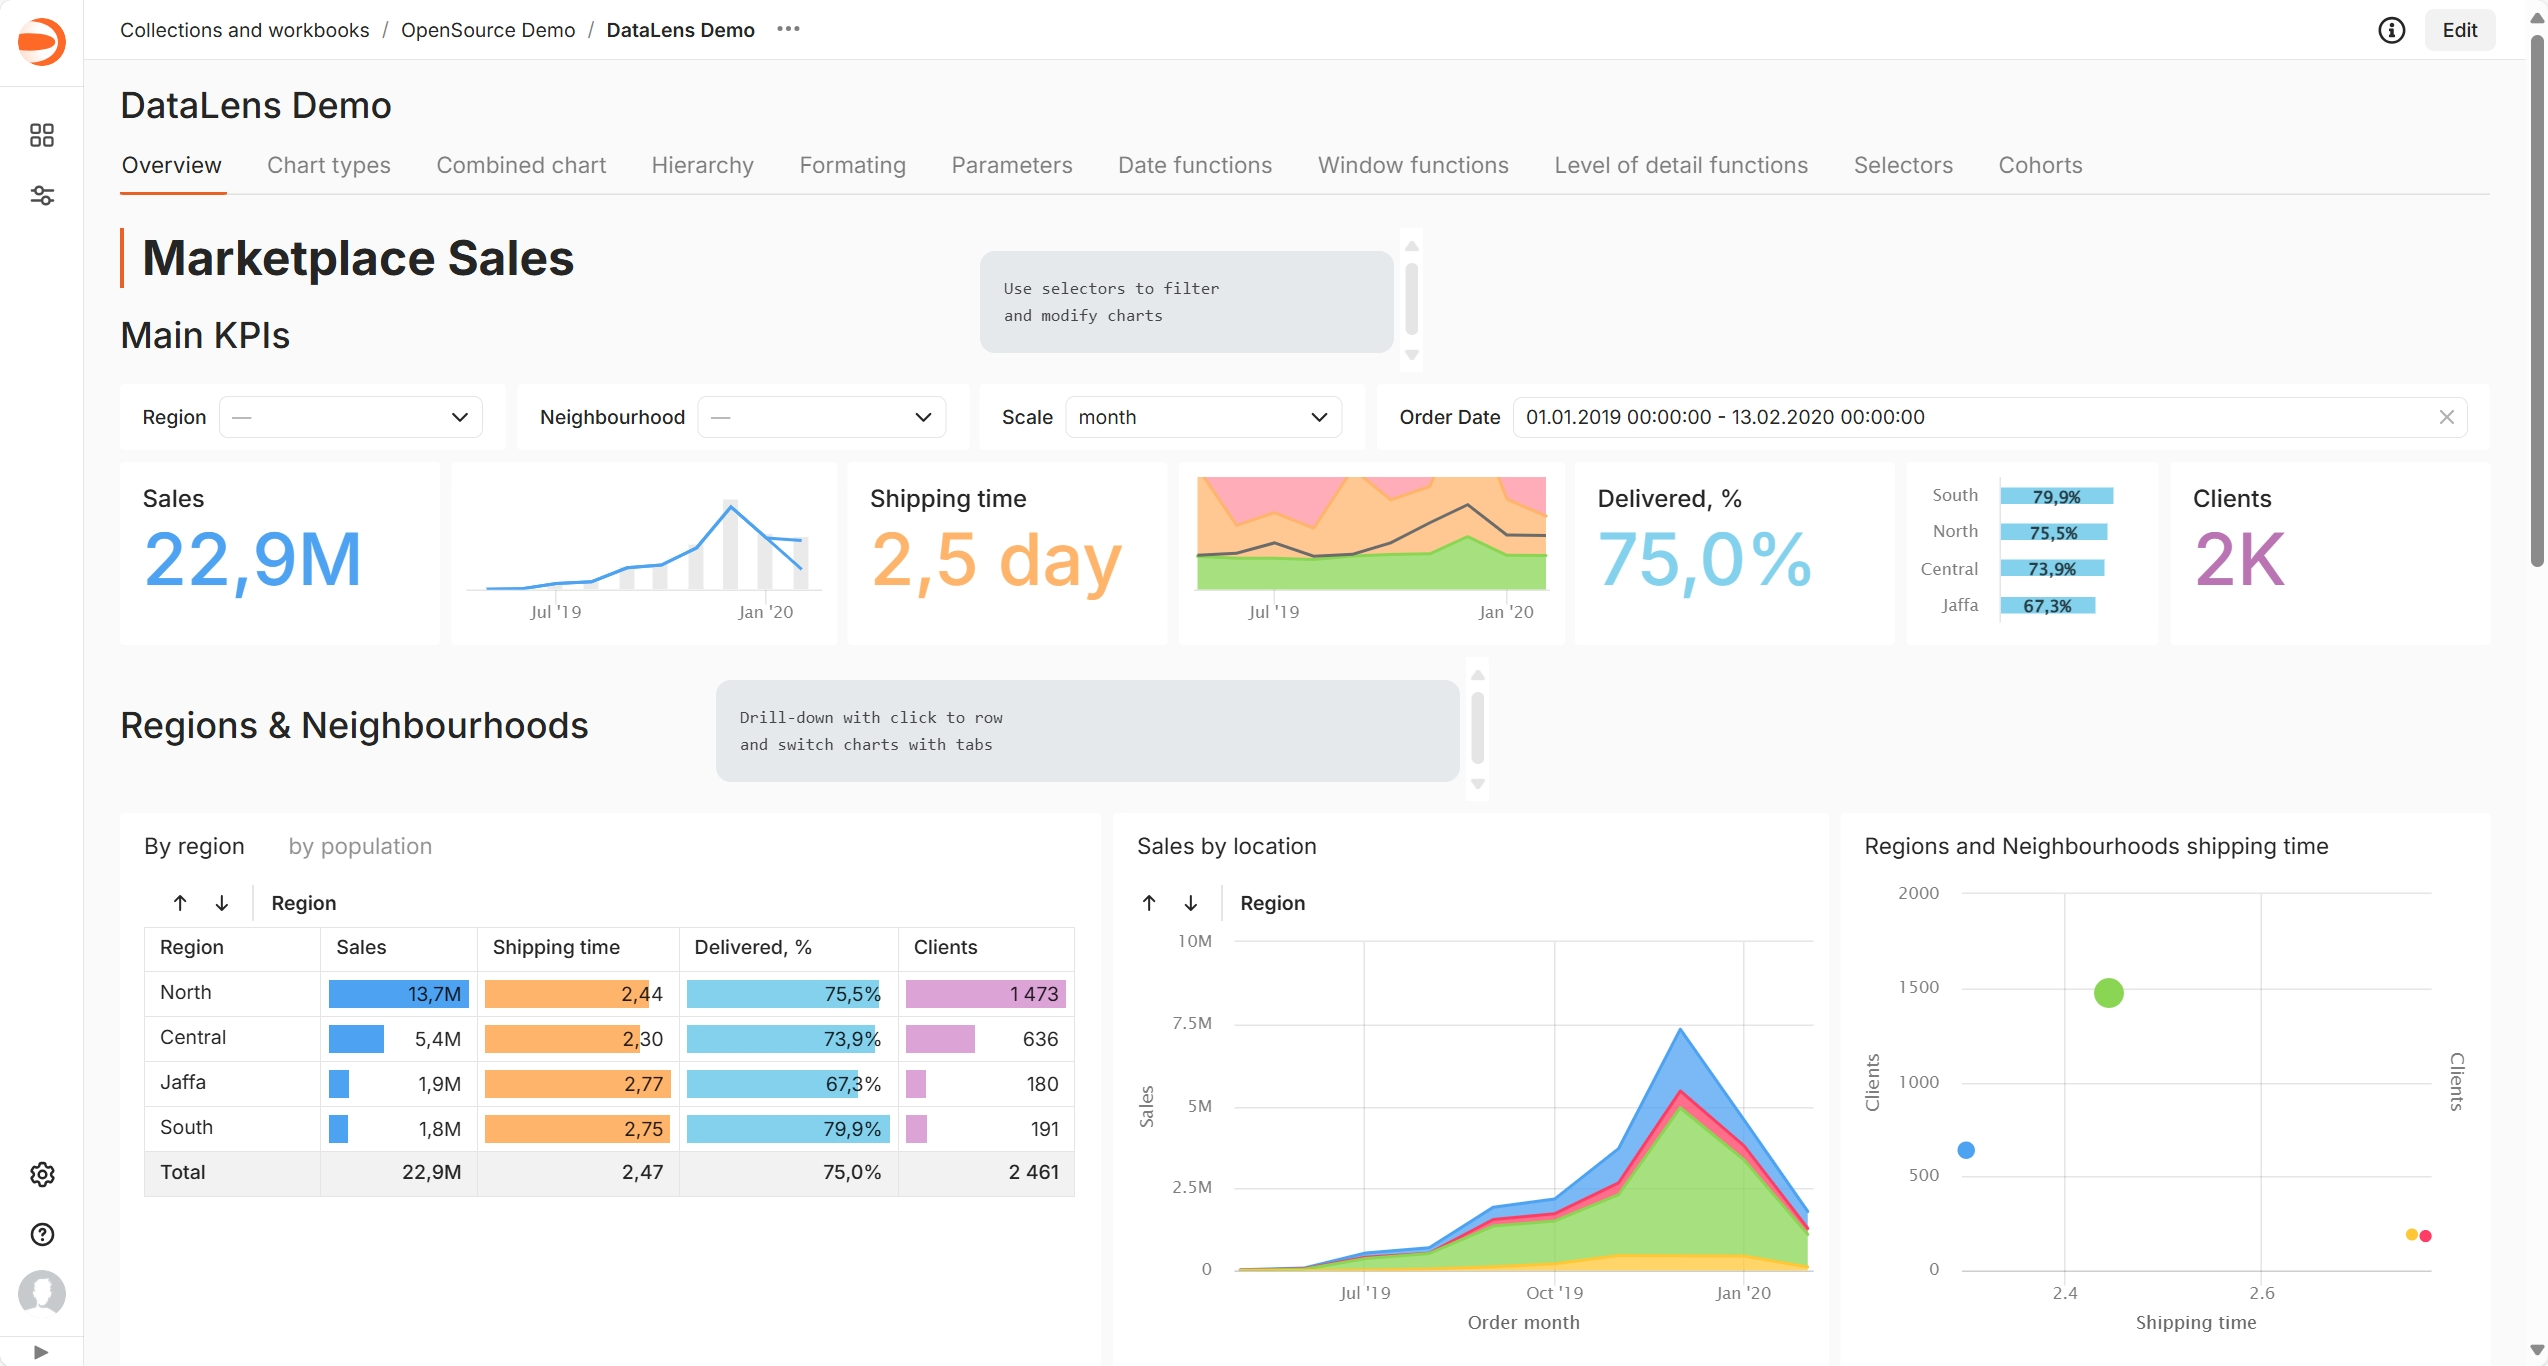
Task: Click the South 79,9% bar
Action: click(x=2057, y=496)
